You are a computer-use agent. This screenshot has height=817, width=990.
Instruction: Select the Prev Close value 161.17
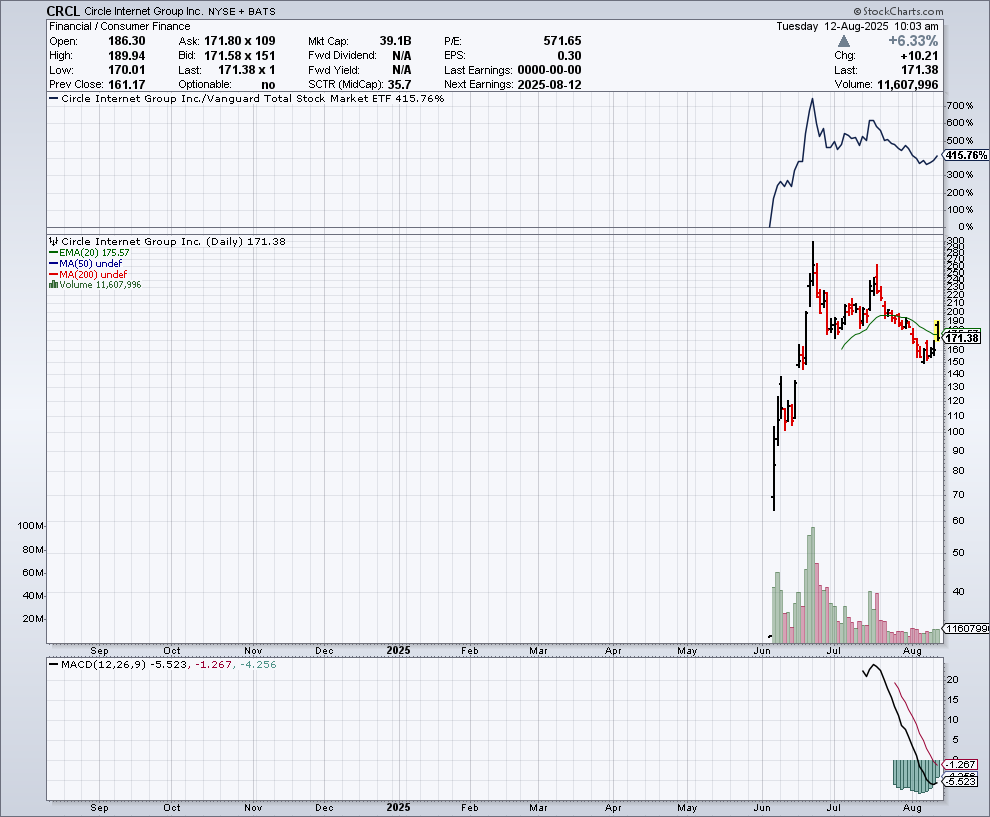127,85
